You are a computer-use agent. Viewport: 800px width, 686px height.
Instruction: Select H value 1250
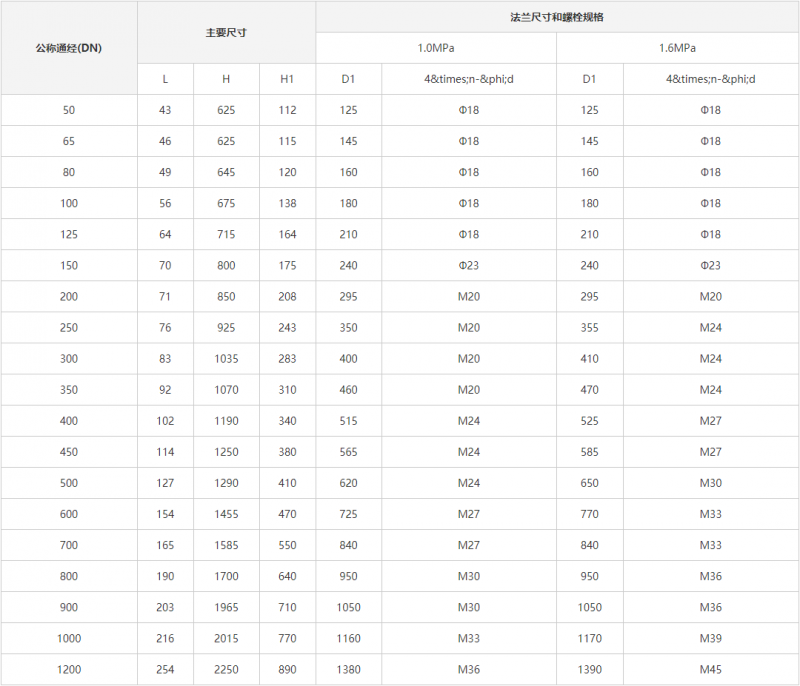pos(226,452)
